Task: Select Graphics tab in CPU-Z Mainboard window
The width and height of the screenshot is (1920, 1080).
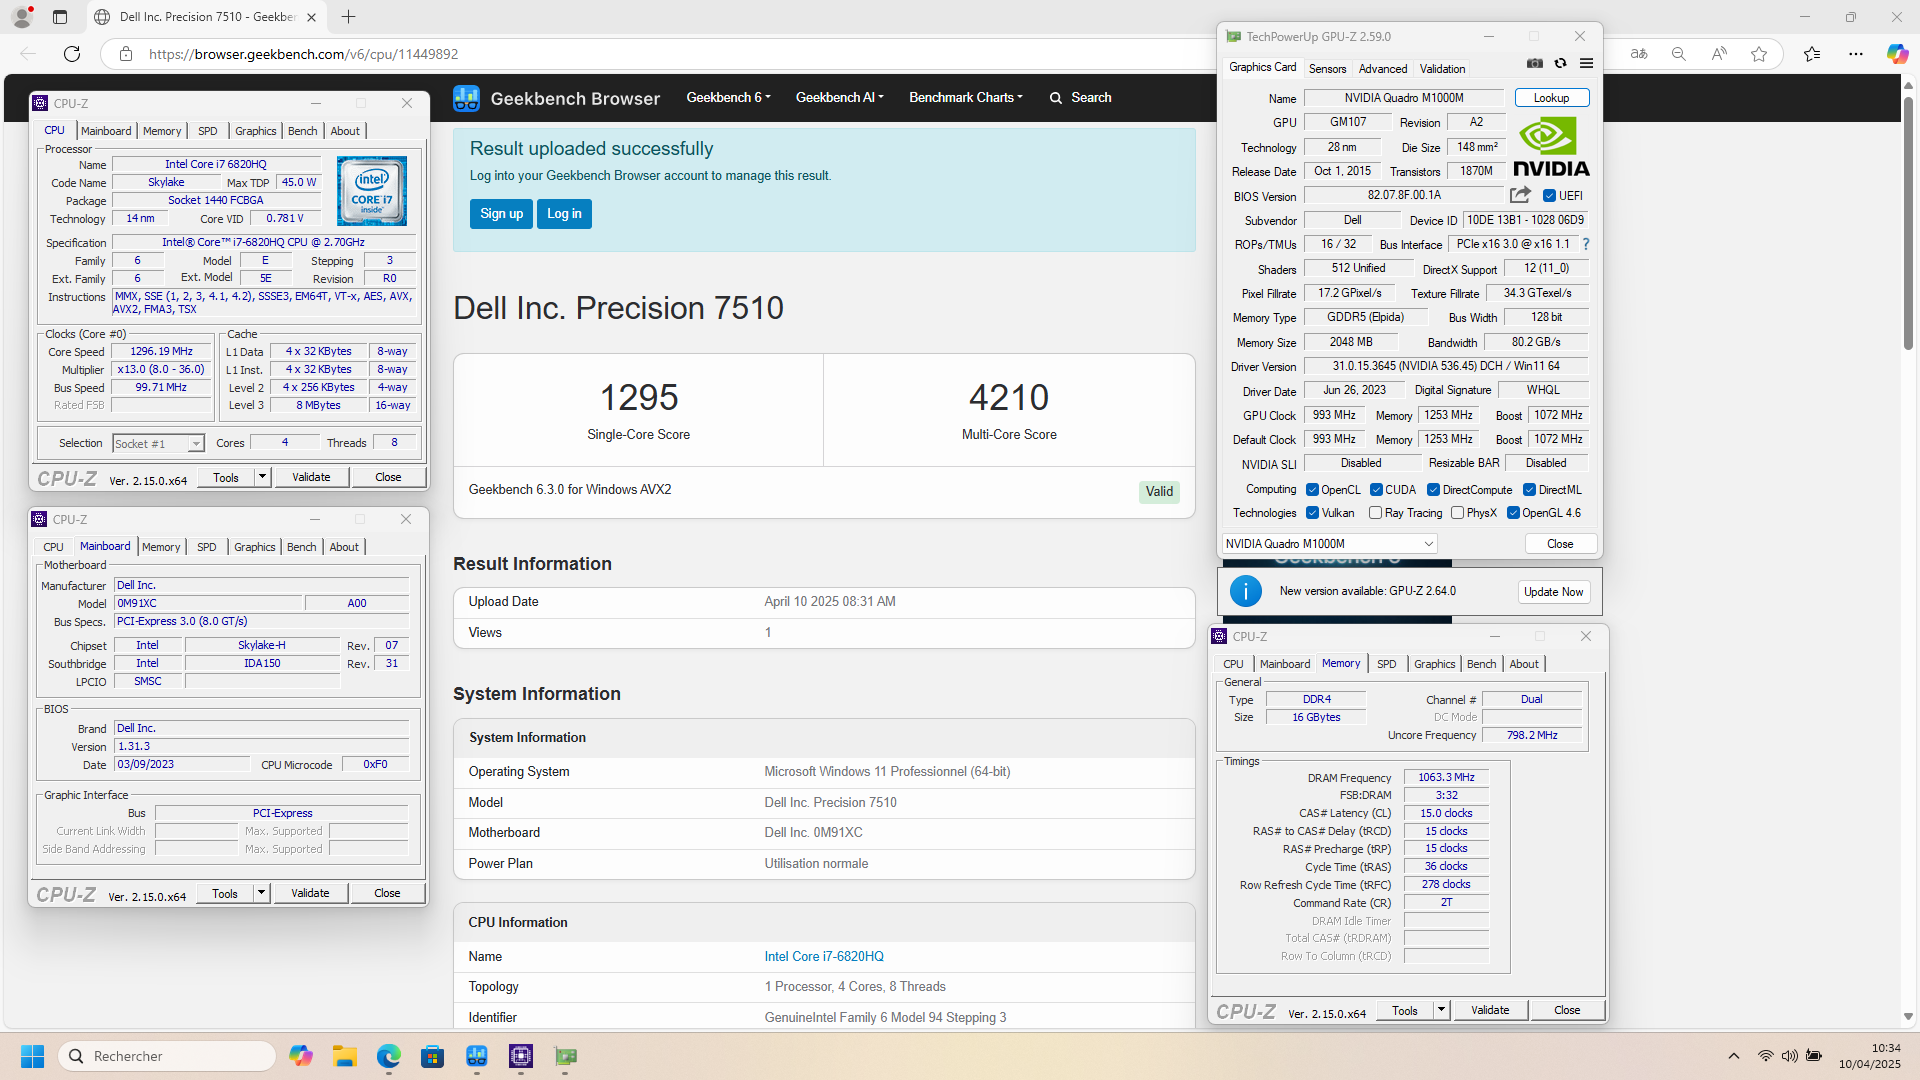Action: 254,547
